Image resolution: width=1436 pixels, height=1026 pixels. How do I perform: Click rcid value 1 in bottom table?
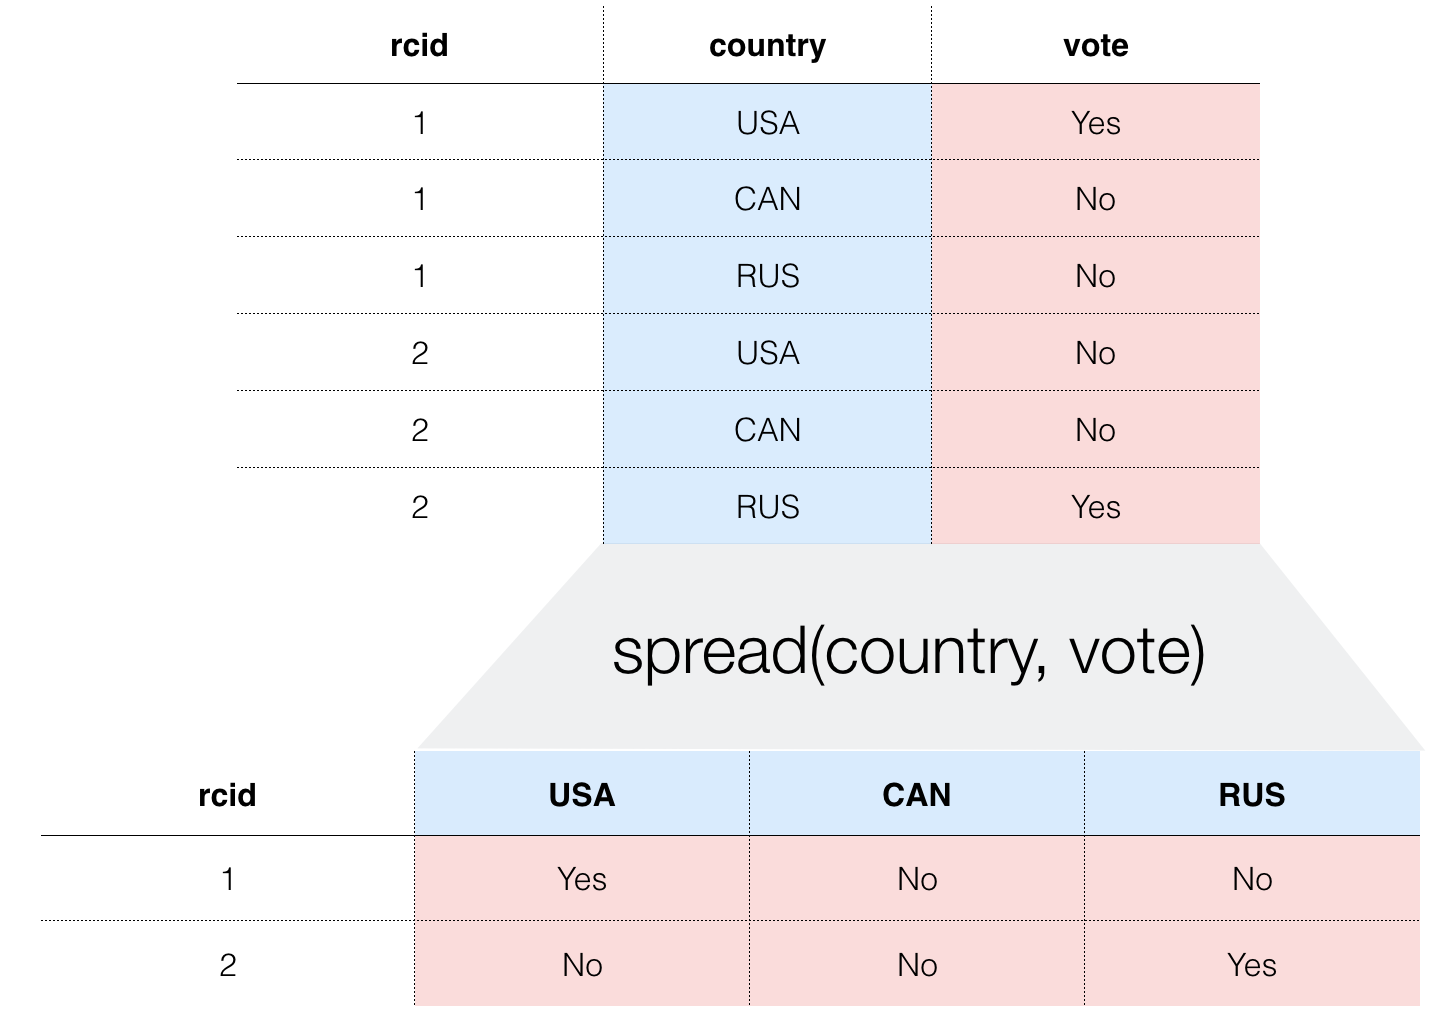pyautogui.click(x=228, y=879)
